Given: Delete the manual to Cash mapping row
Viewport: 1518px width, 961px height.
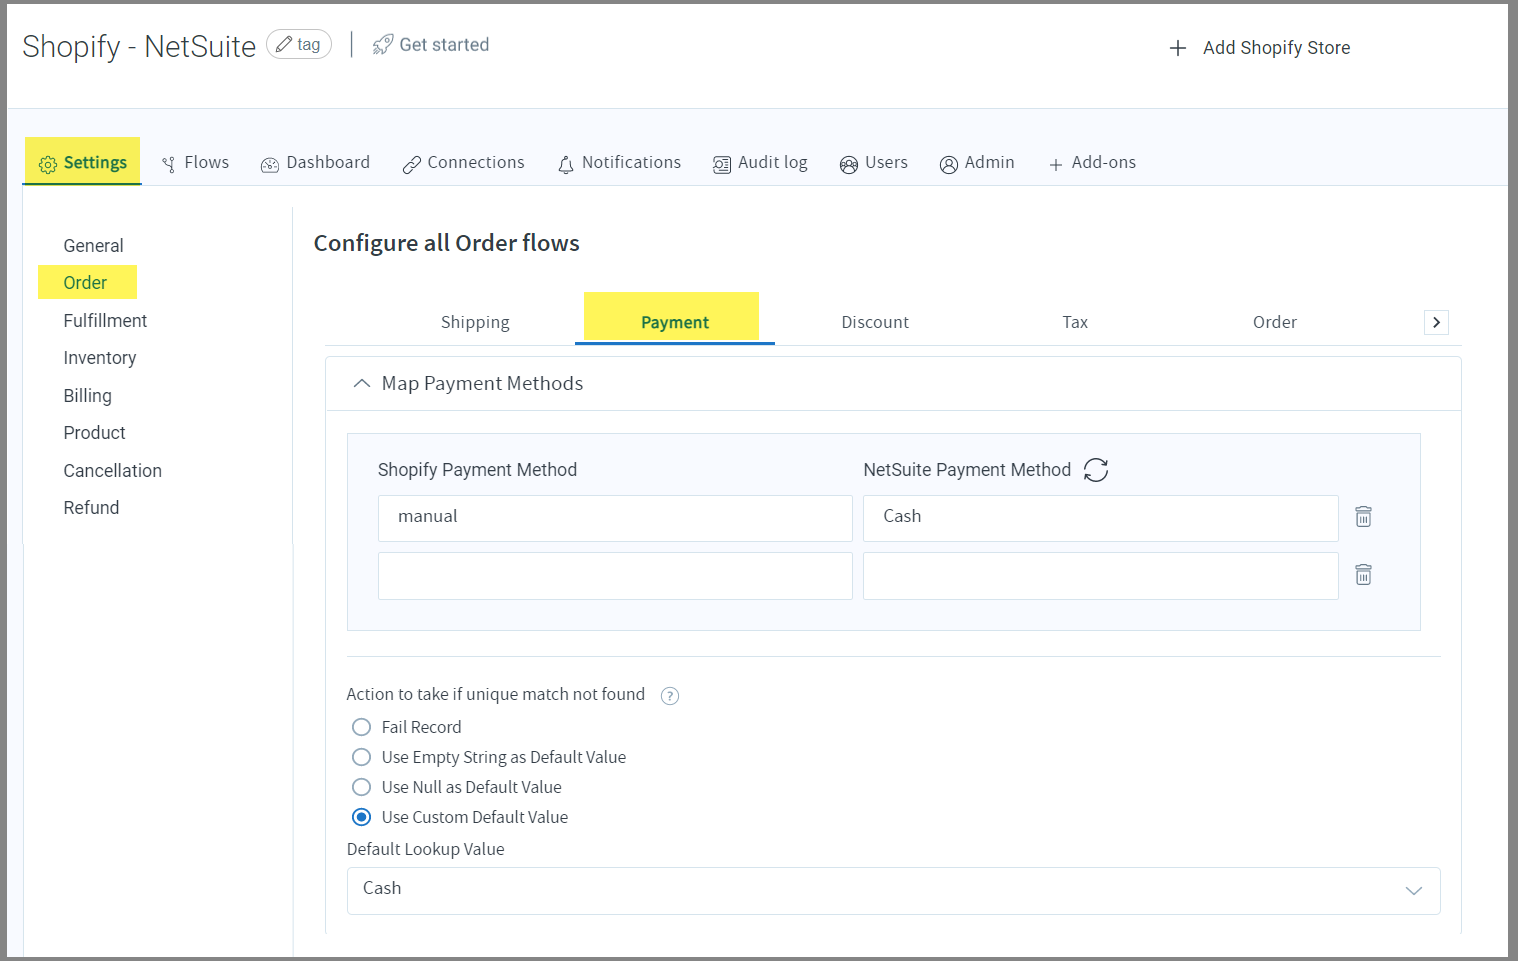Looking at the screenshot, I should 1363,517.
